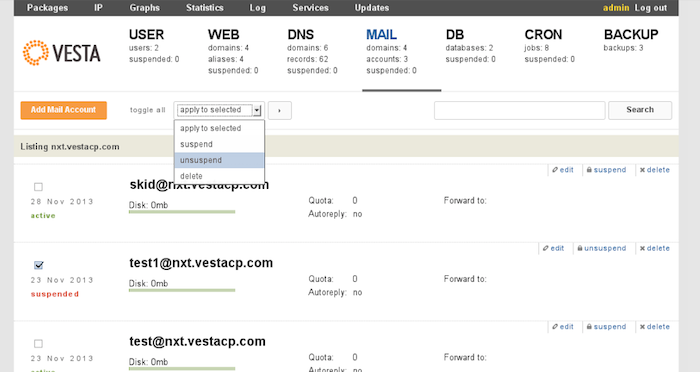The height and width of the screenshot is (372, 700).
Task: Click the lock suspend icon for skid account
Action: point(589,170)
